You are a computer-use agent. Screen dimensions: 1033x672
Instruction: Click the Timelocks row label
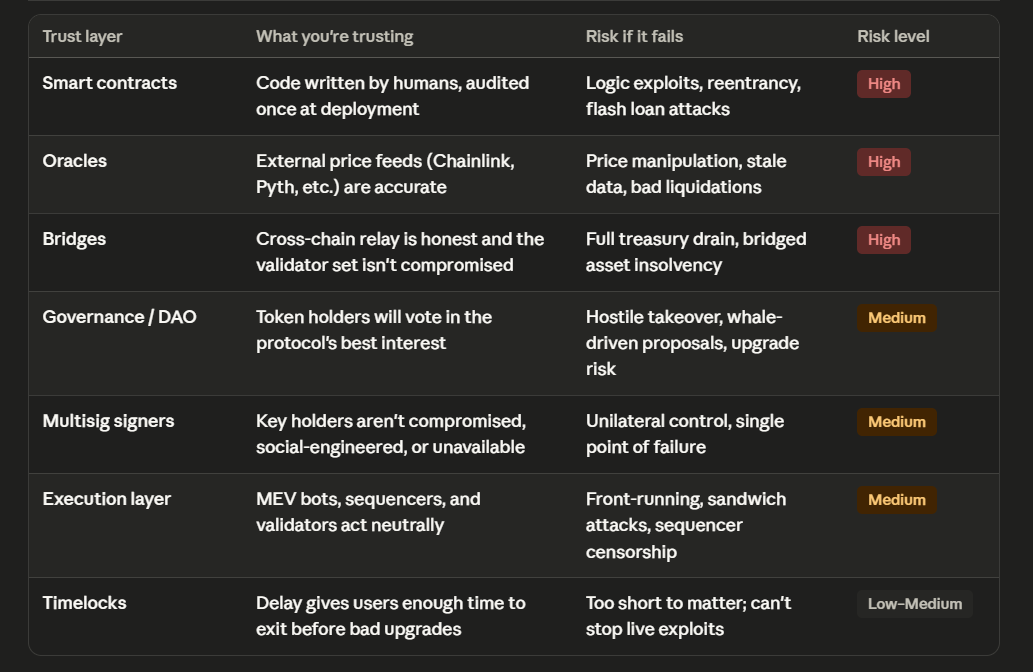tap(84, 603)
